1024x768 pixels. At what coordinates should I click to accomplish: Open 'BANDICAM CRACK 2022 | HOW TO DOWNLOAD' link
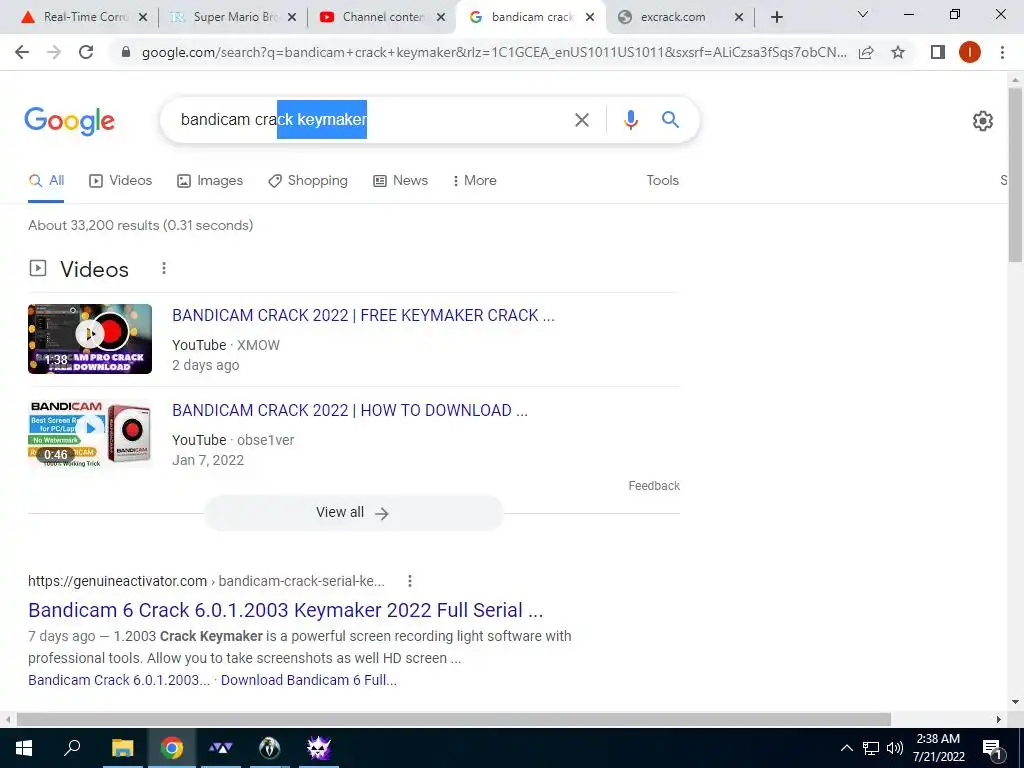tap(349, 410)
